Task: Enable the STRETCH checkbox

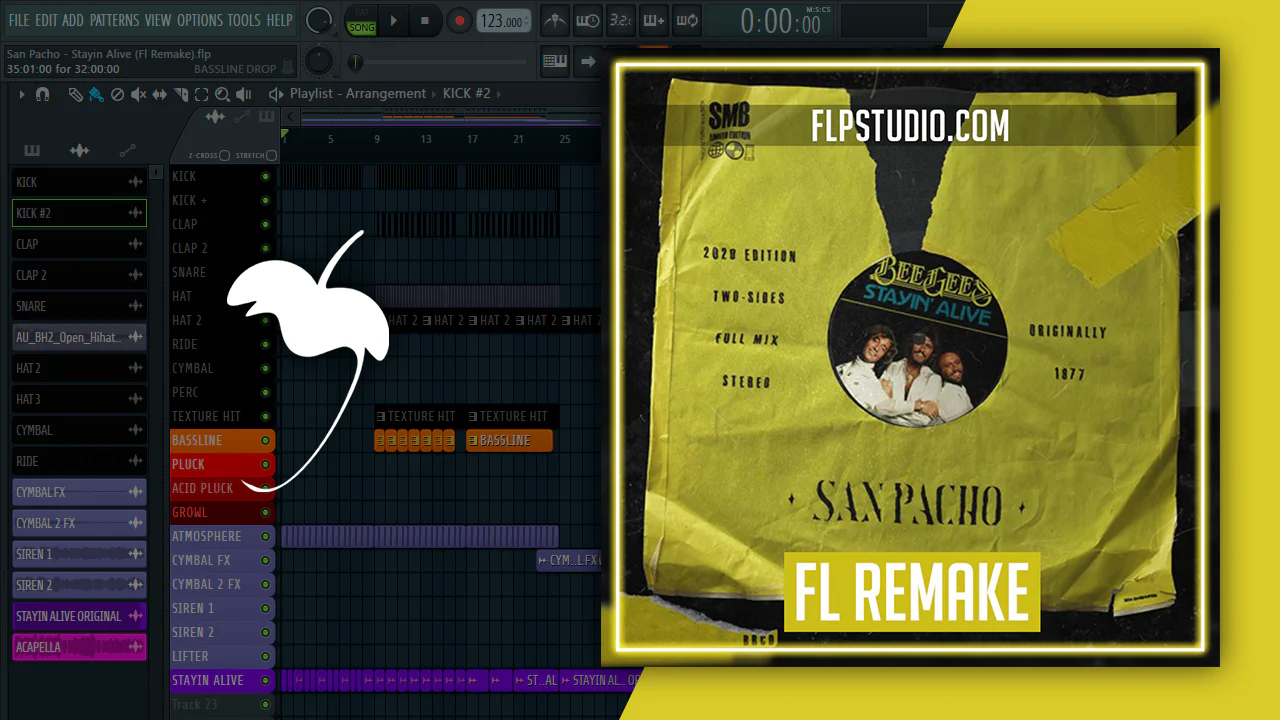Action: coord(271,156)
